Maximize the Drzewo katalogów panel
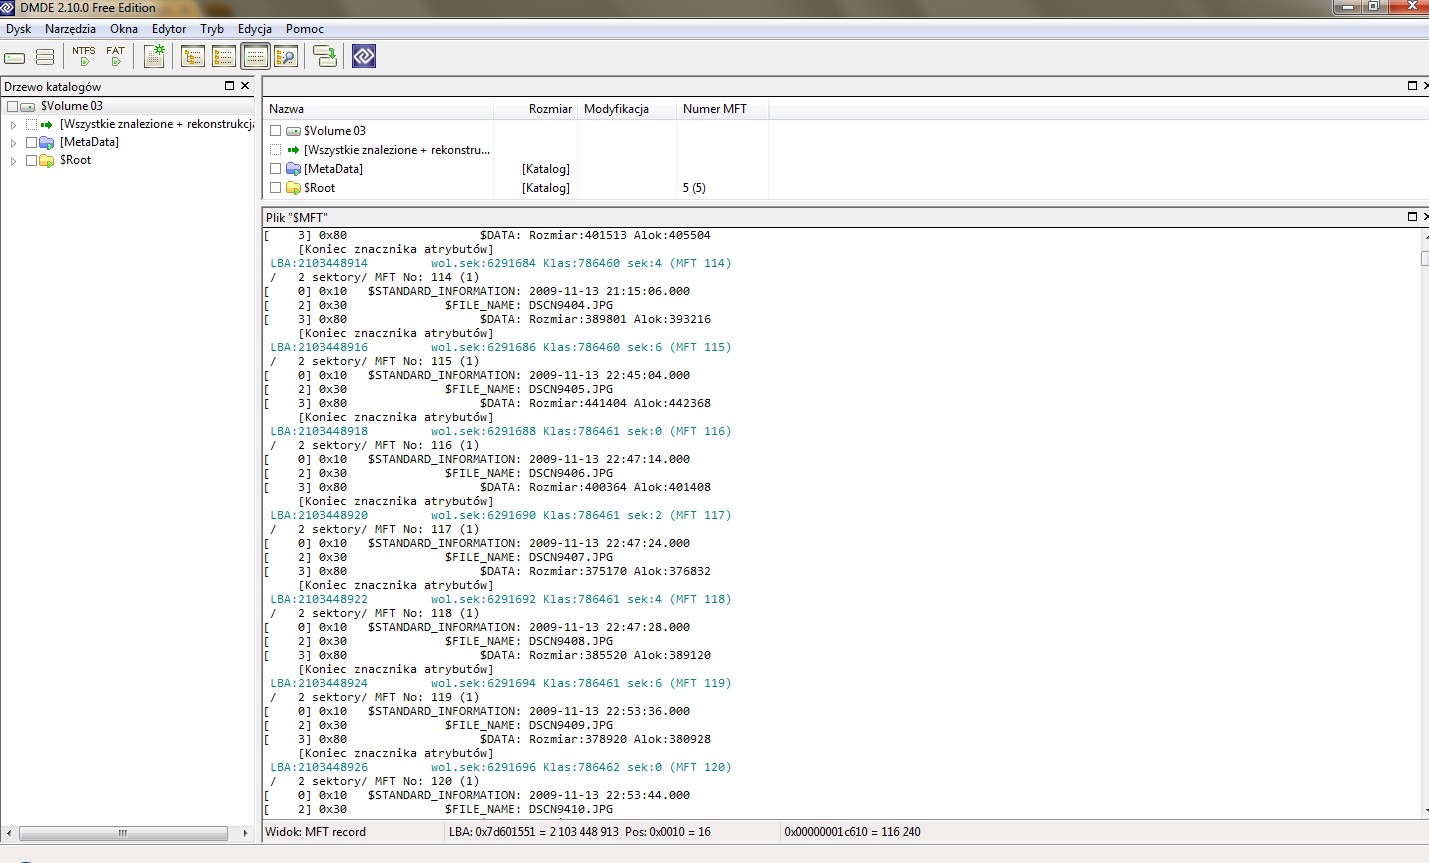This screenshot has height=863, width=1429. 229,86
